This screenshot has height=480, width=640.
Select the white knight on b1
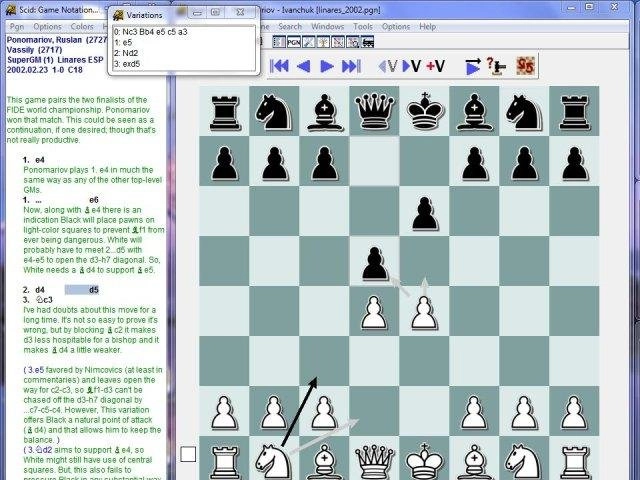274,460
